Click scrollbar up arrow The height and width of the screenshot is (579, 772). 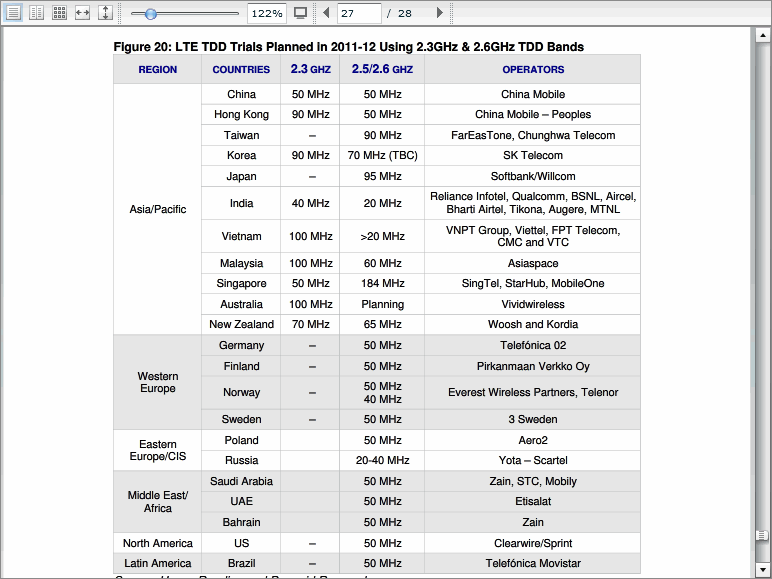click(x=762, y=35)
